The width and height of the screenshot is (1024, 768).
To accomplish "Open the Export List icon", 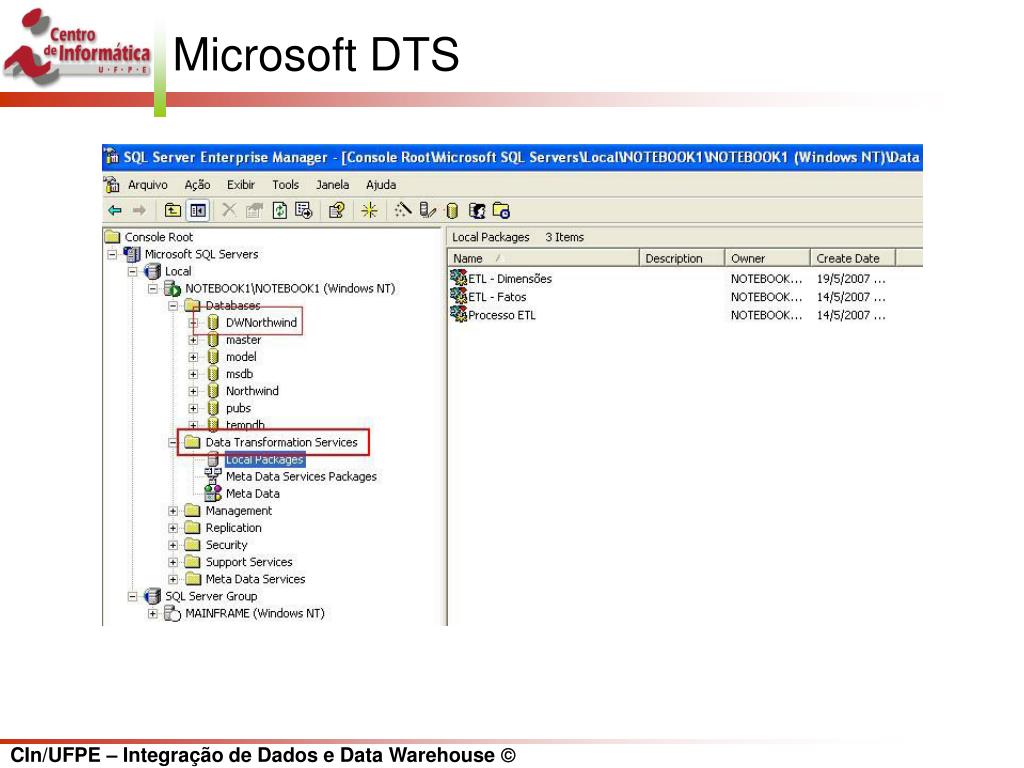I will pos(302,210).
